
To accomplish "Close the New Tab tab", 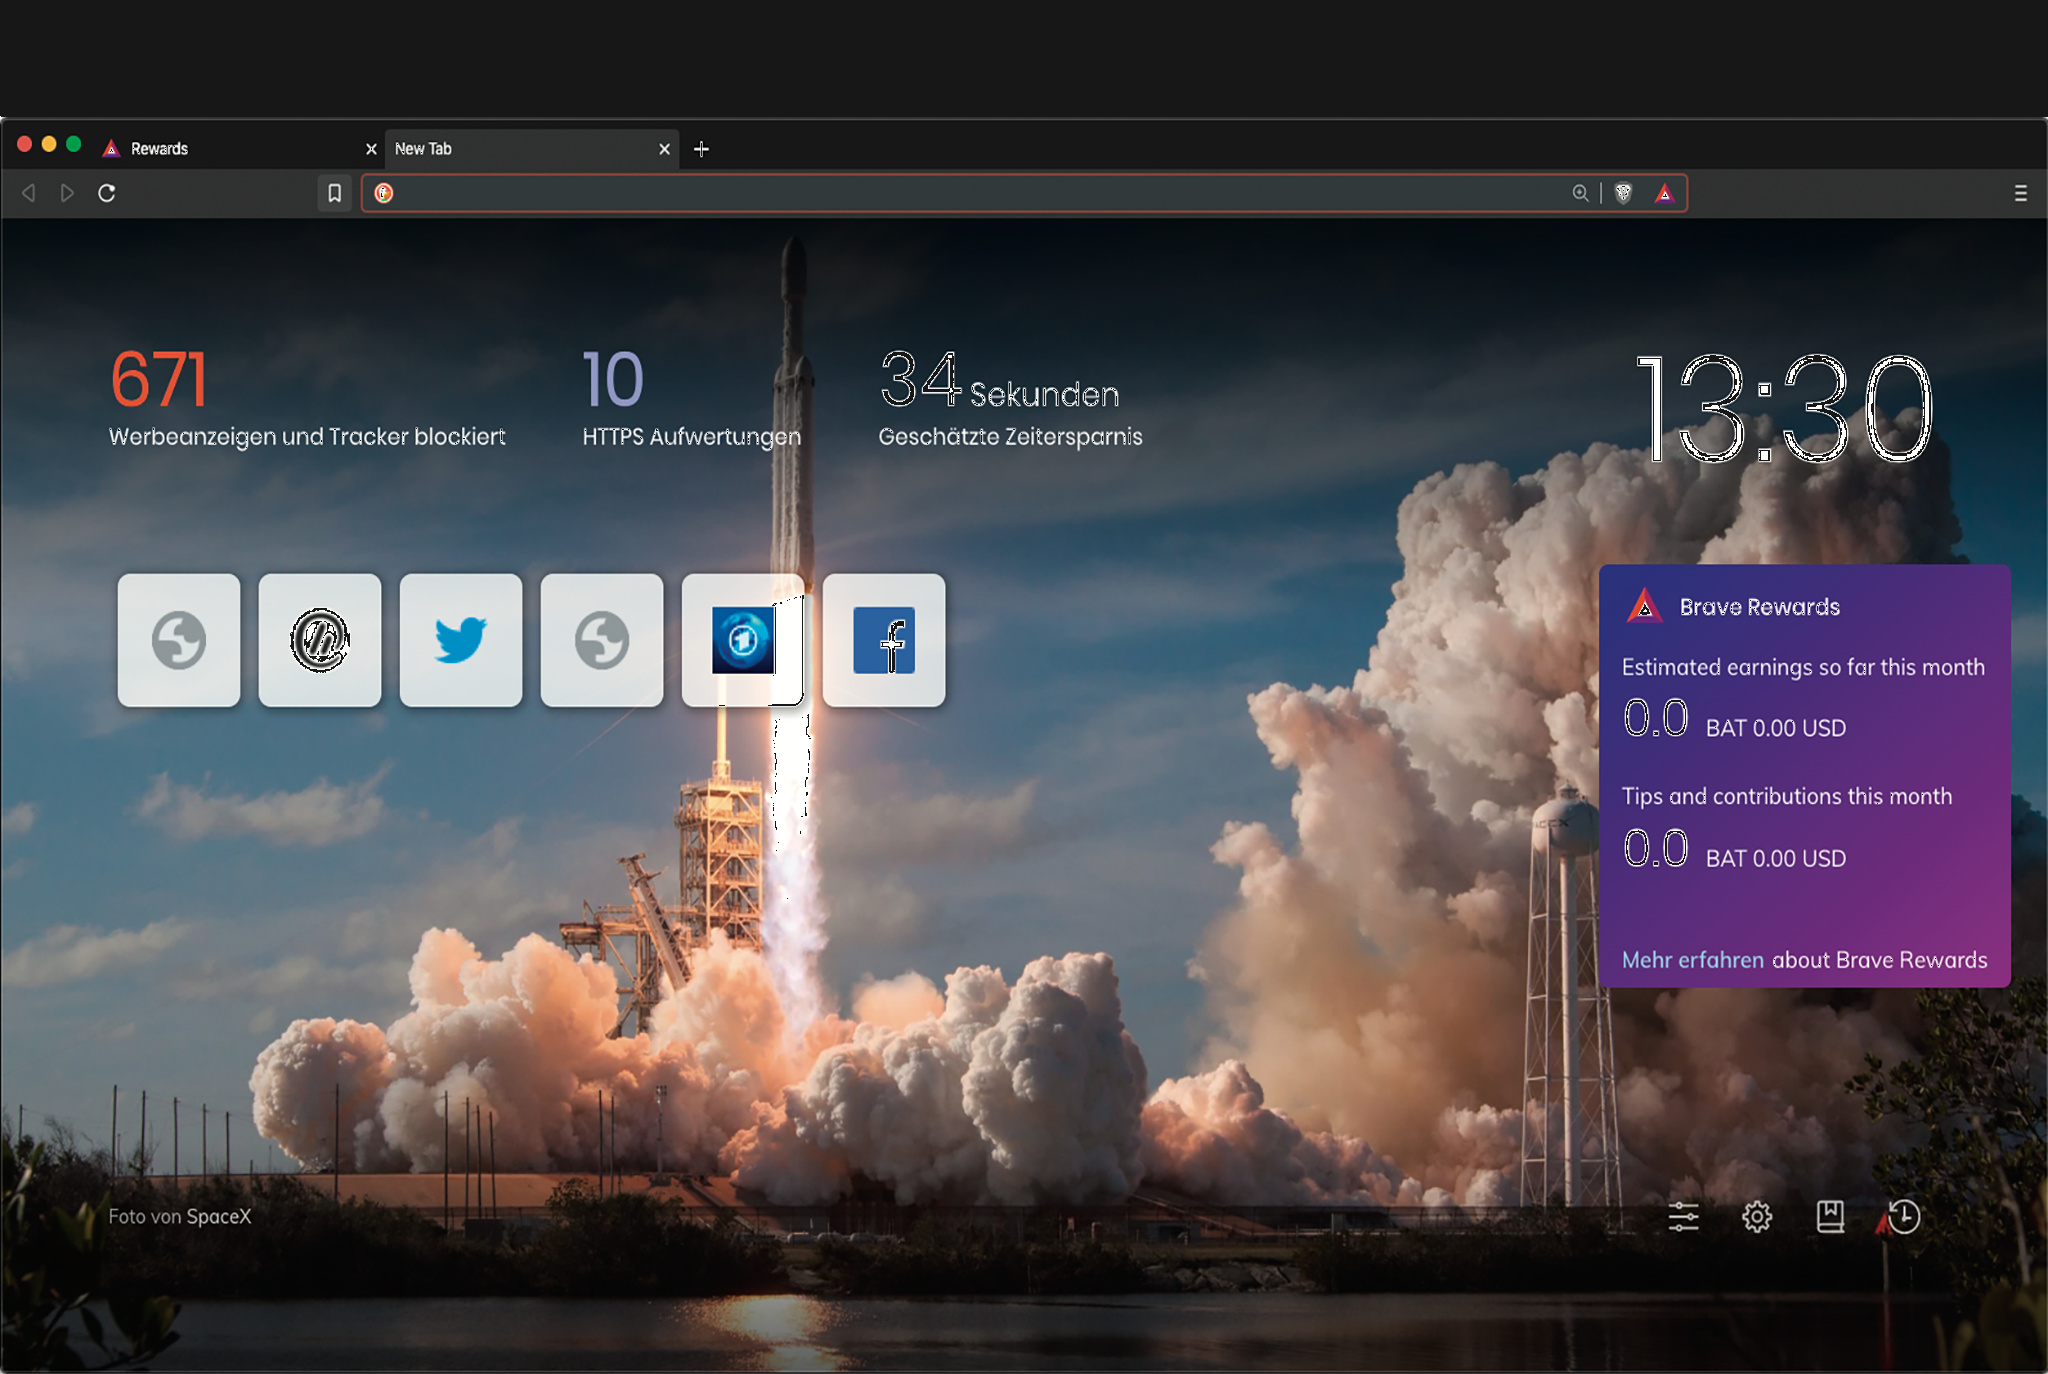I will point(664,149).
